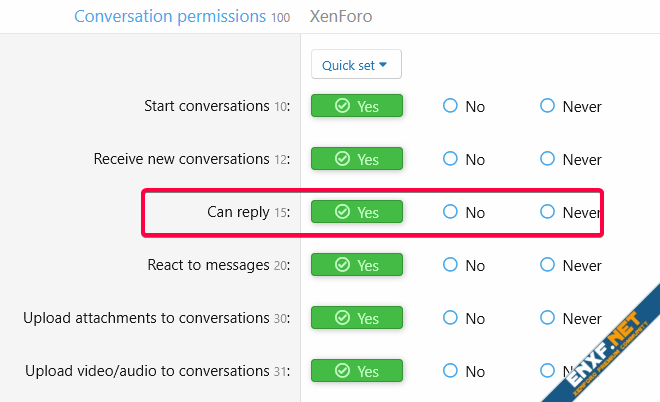Select Yes for Upload attachments to conversations
Screen dimensions: 660x402
coord(356,318)
